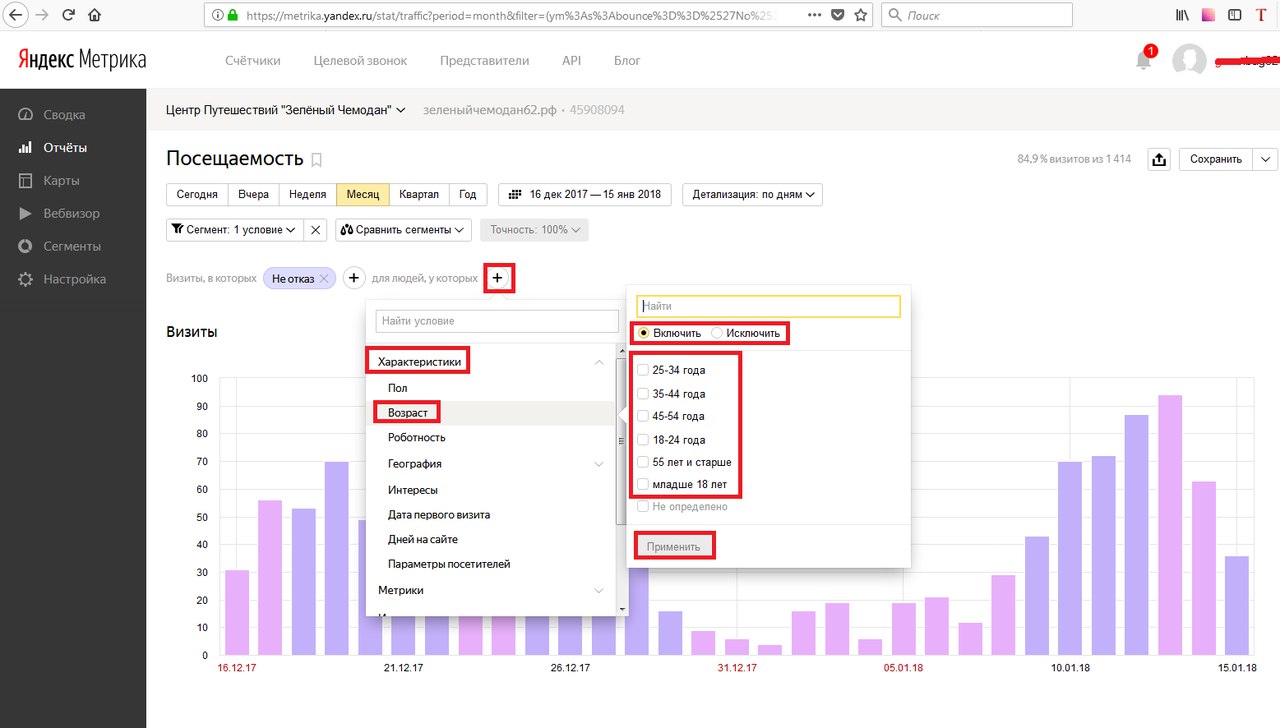Open the counter name dropdown
The image size is (1280, 728).
click(286, 110)
